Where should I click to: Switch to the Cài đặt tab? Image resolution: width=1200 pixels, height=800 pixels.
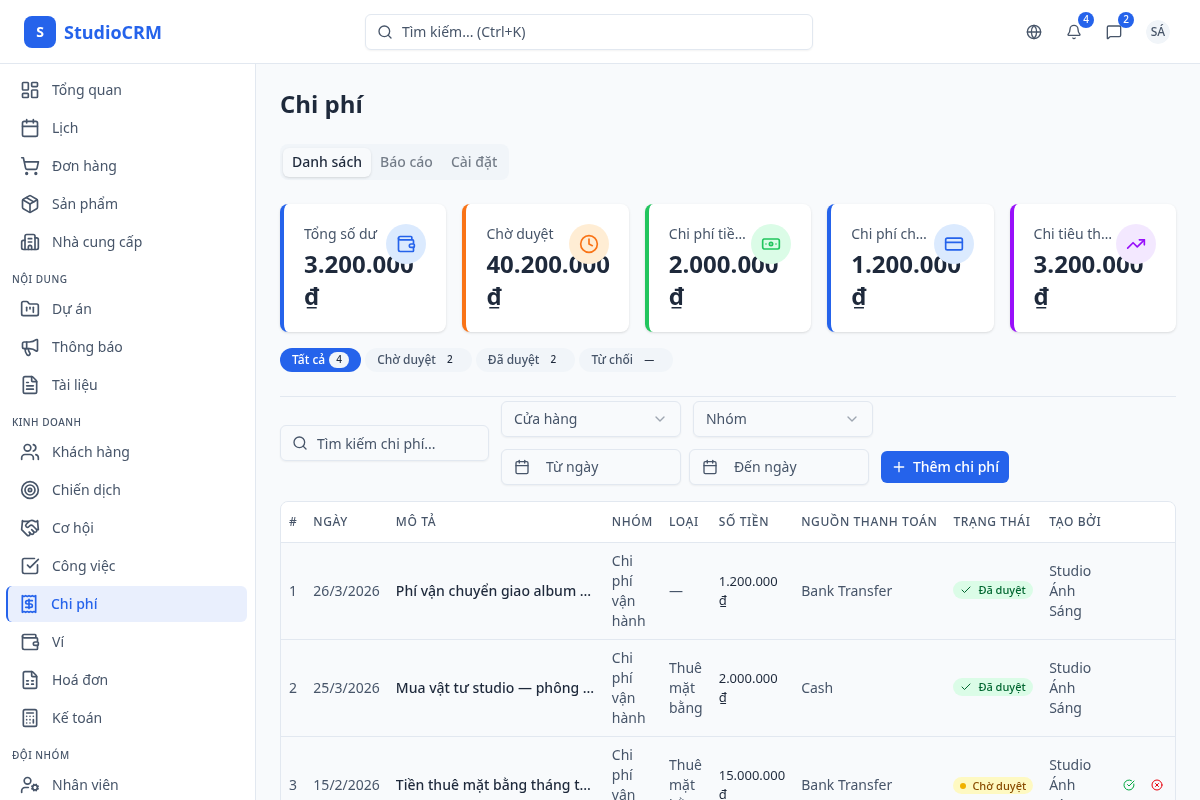[473, 161]
